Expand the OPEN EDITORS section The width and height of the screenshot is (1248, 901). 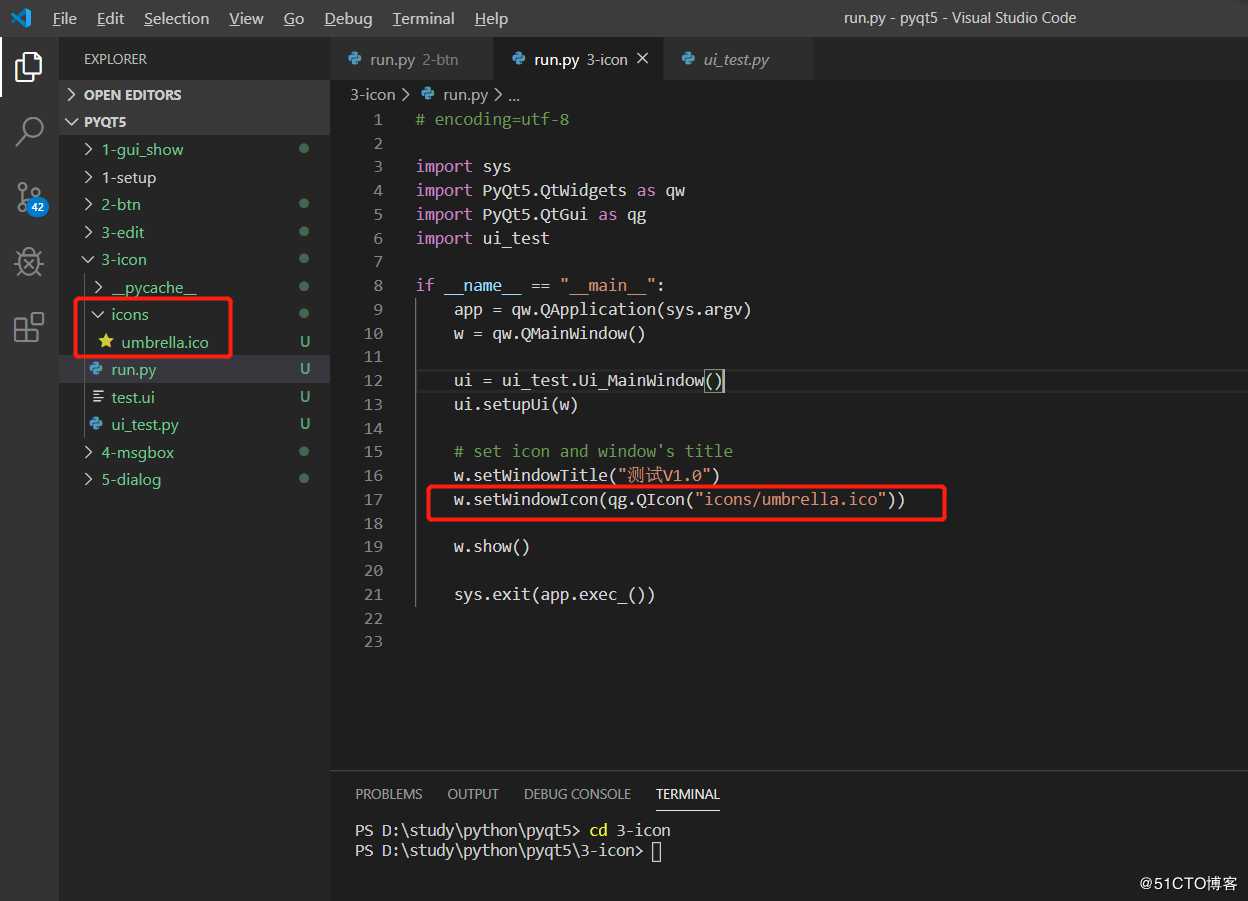[194, 95]
